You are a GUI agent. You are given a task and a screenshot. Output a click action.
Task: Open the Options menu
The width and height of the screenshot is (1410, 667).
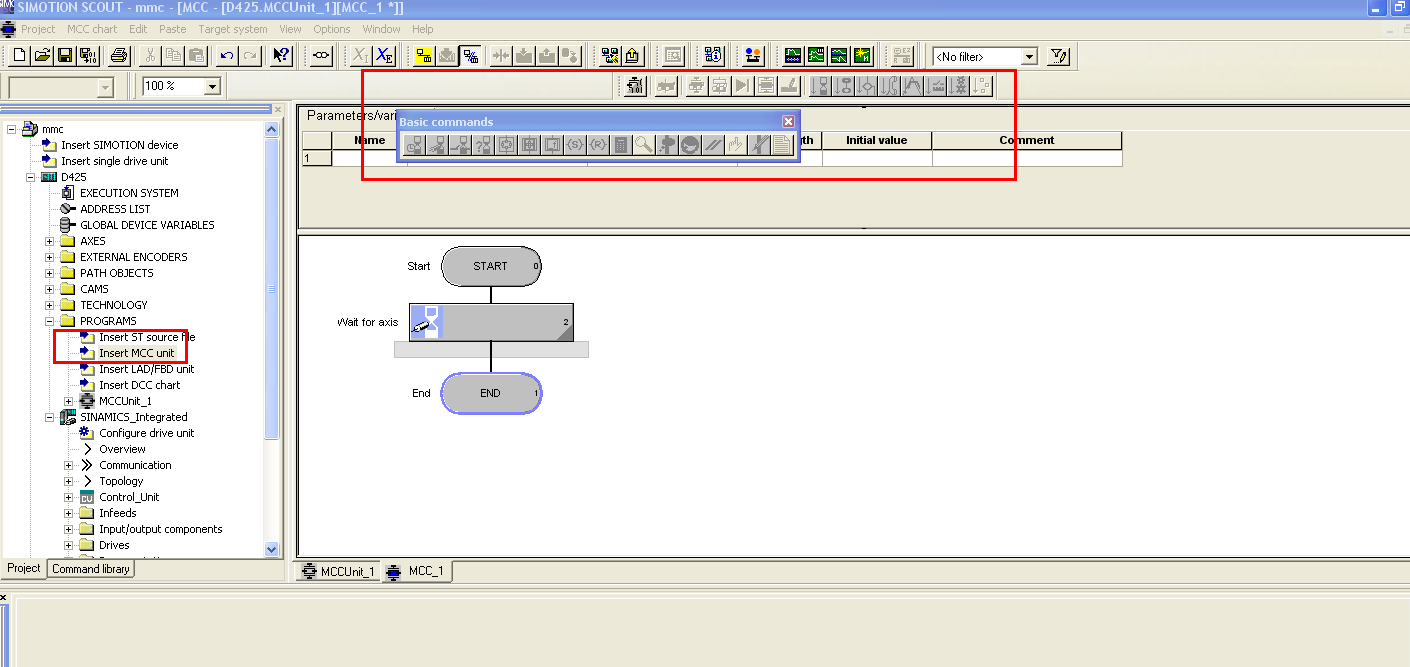tap(332, 29)
